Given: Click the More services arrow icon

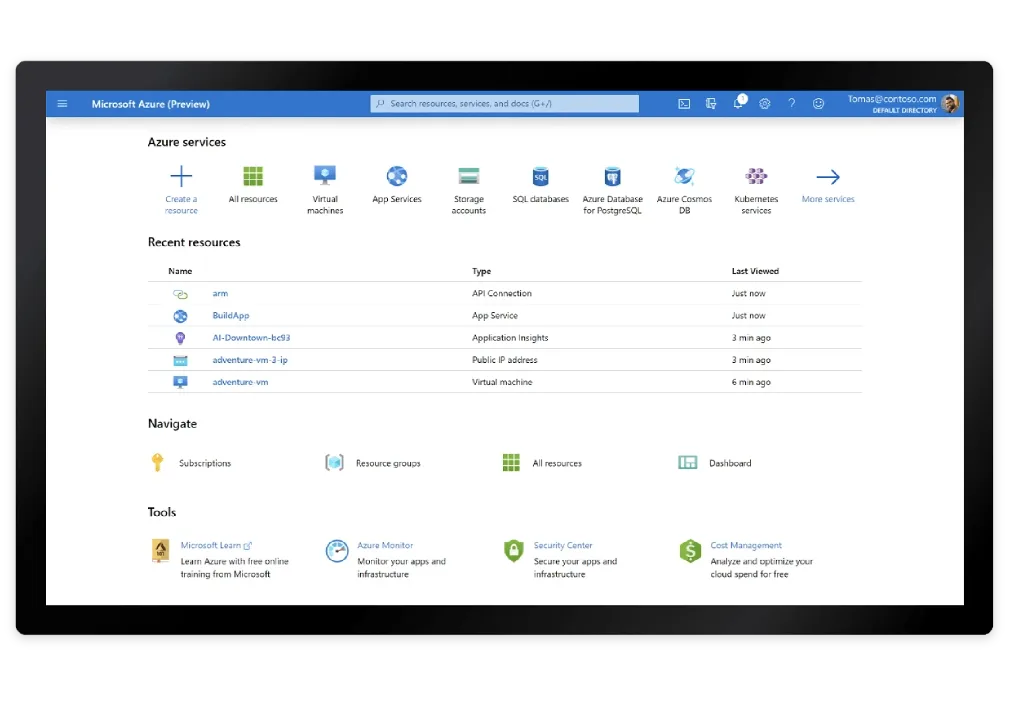Looking at the screenshot, I should click(828, 176).
